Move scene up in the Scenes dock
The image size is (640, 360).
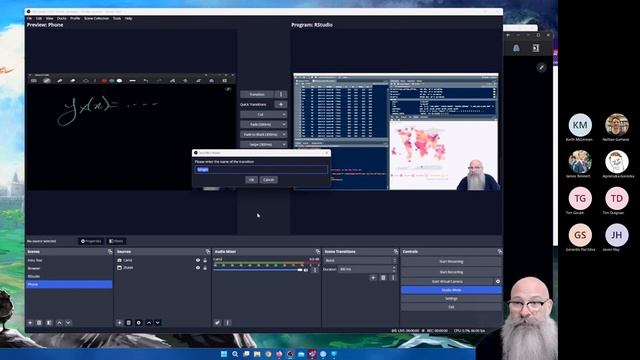pyautogui.click(x=60, y=322)
